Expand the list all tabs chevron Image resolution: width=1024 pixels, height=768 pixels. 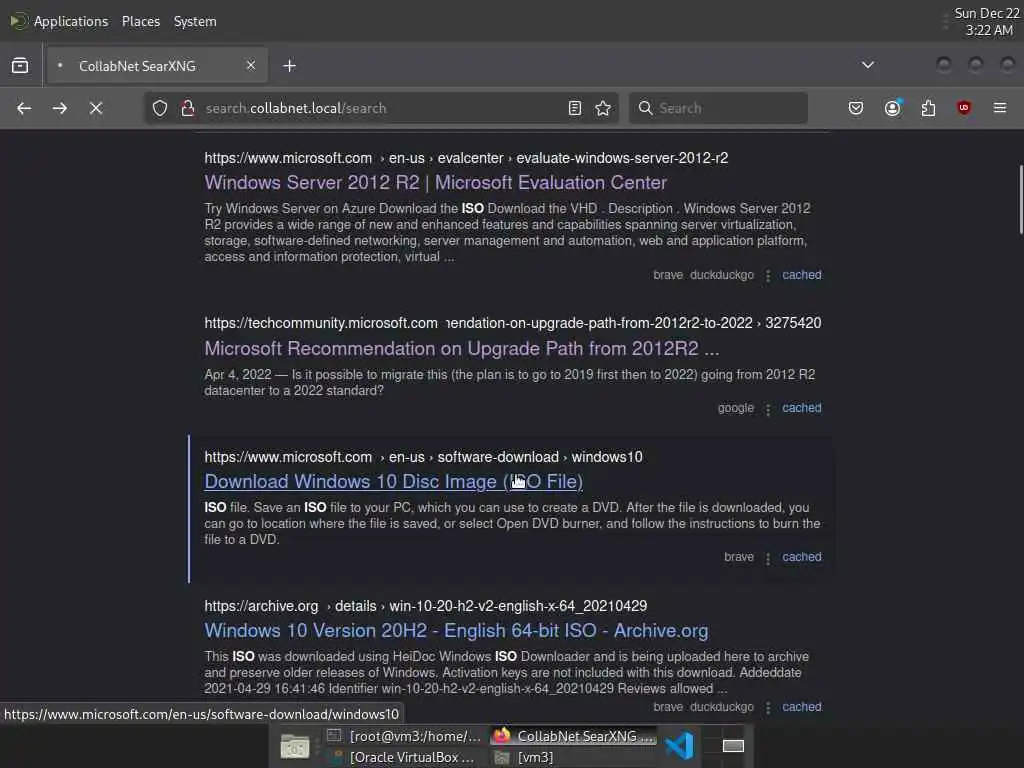pyautogui.click(x=868, y=65)
